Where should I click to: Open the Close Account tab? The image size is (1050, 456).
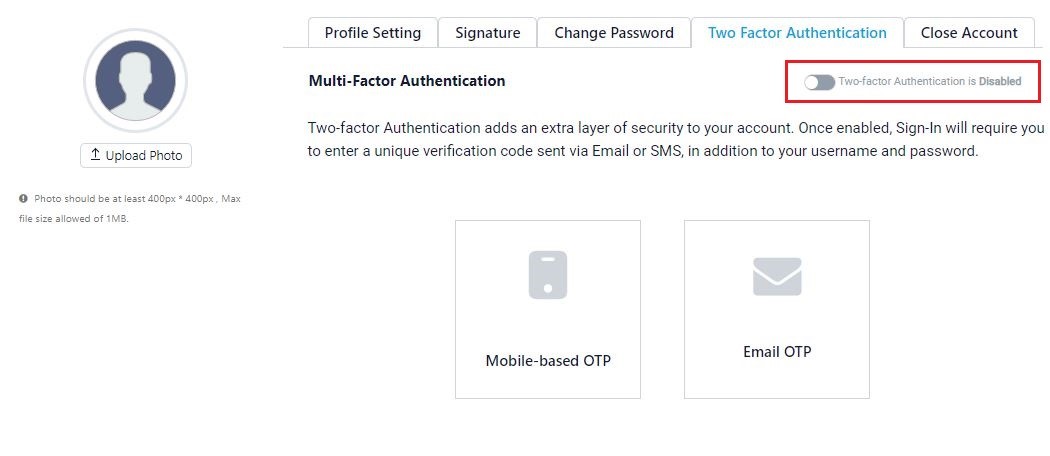pyautogui.click(x=969, y=33)
